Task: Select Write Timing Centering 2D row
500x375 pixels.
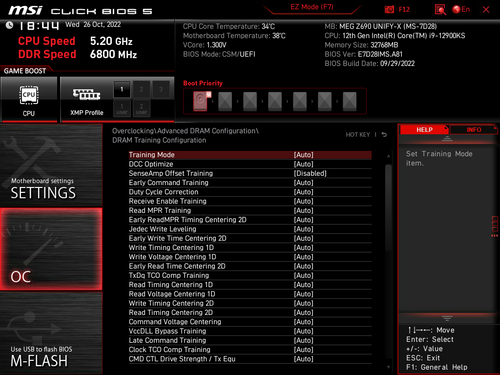Action: [x=250, y=303]
